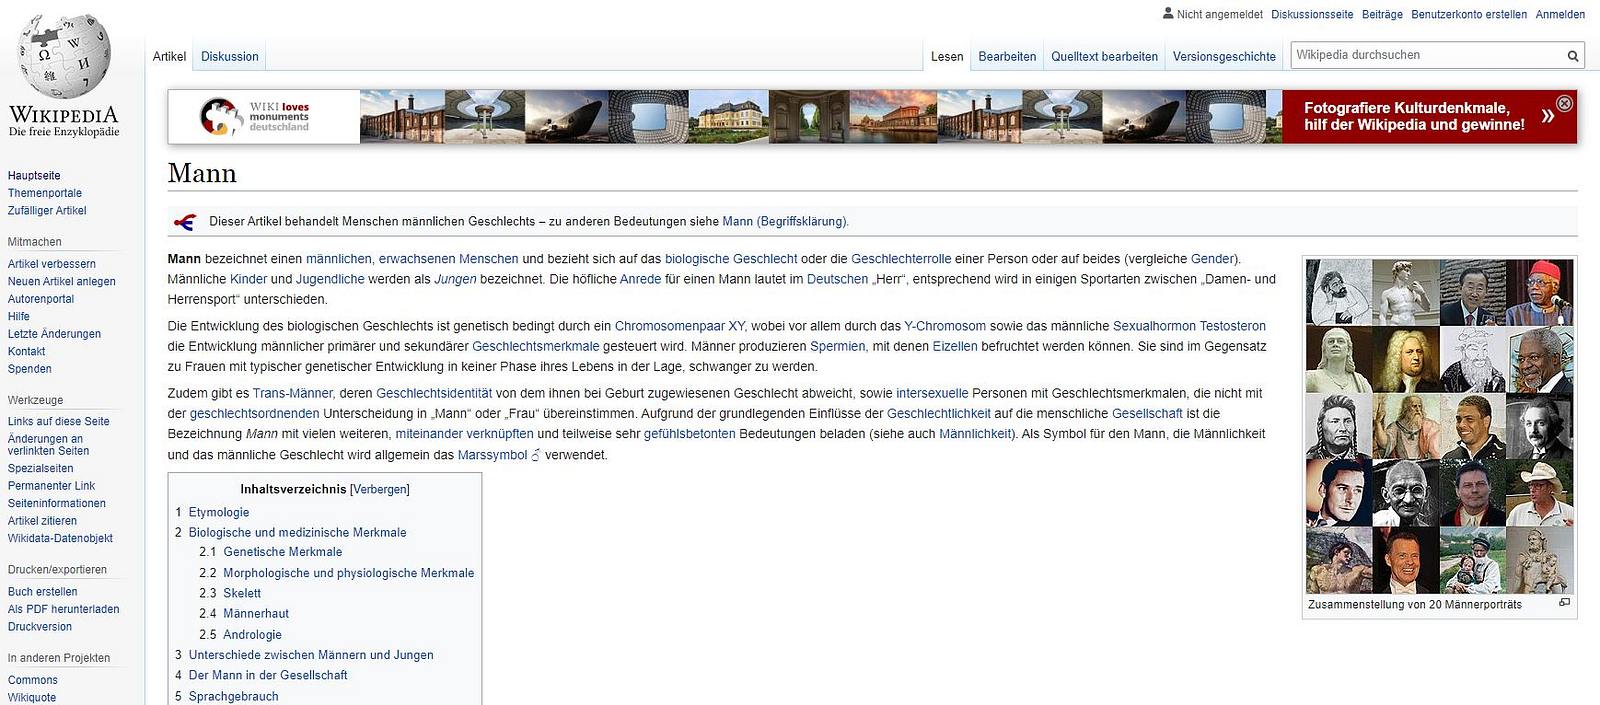Click Artikel zitieren

pos(42,521)
